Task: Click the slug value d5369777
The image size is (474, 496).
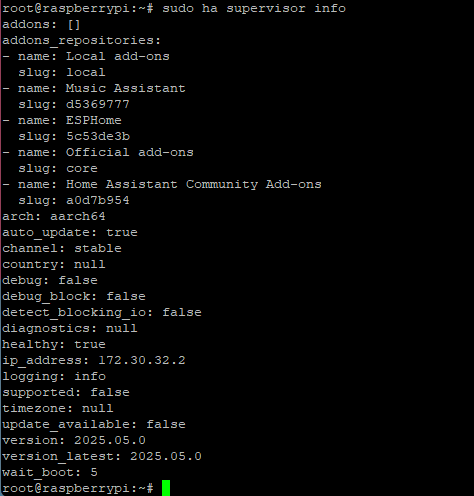Action: coord(98,104)
